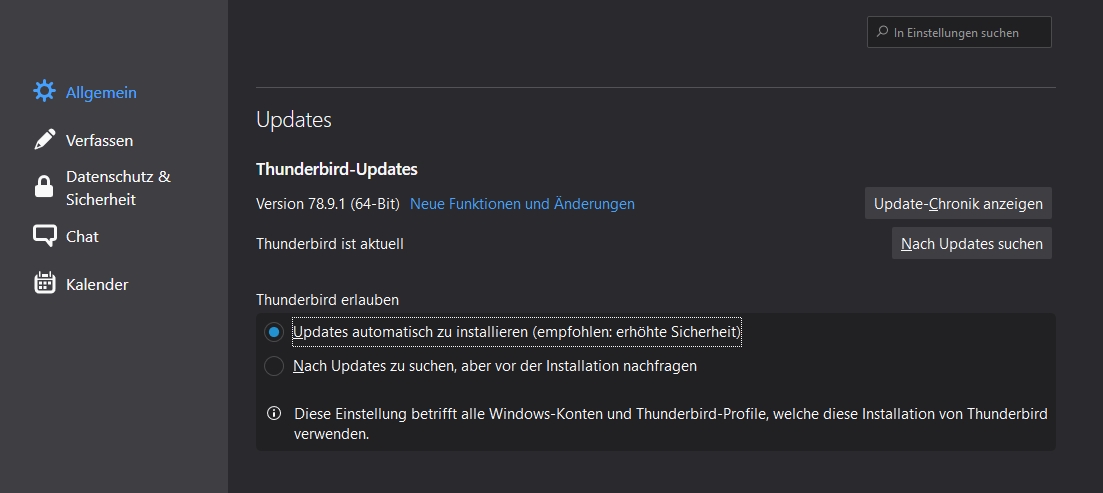Click the info icon beside the Windows-Konten note

click(x=273, y=413)
